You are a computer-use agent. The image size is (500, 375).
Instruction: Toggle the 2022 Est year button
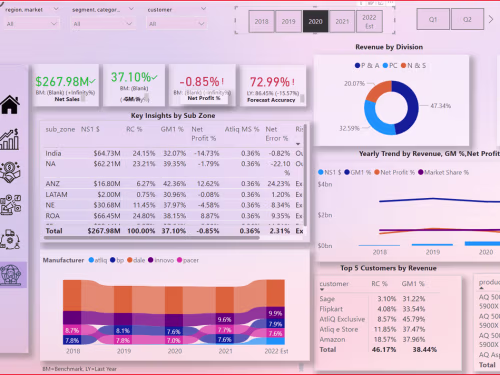point(369,21)
